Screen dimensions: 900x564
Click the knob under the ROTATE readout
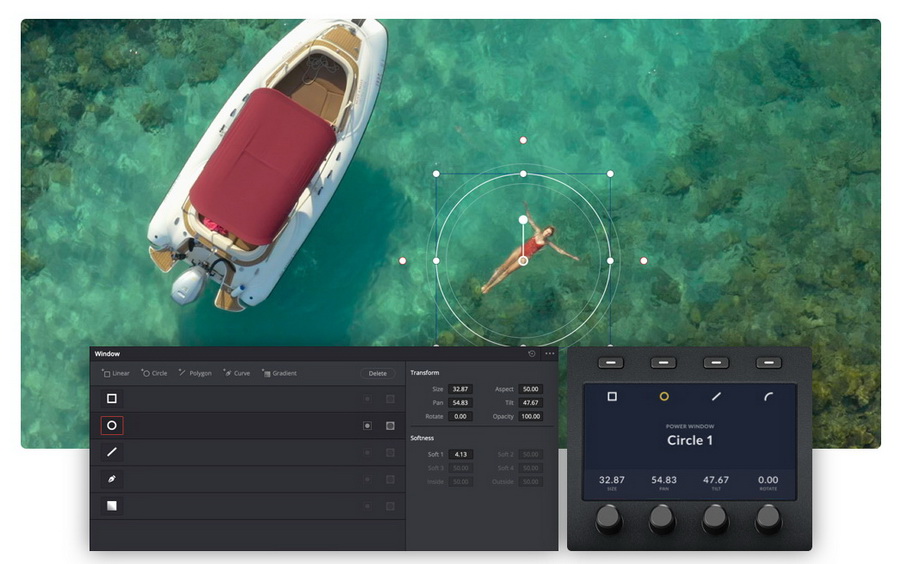pos(768,518)
